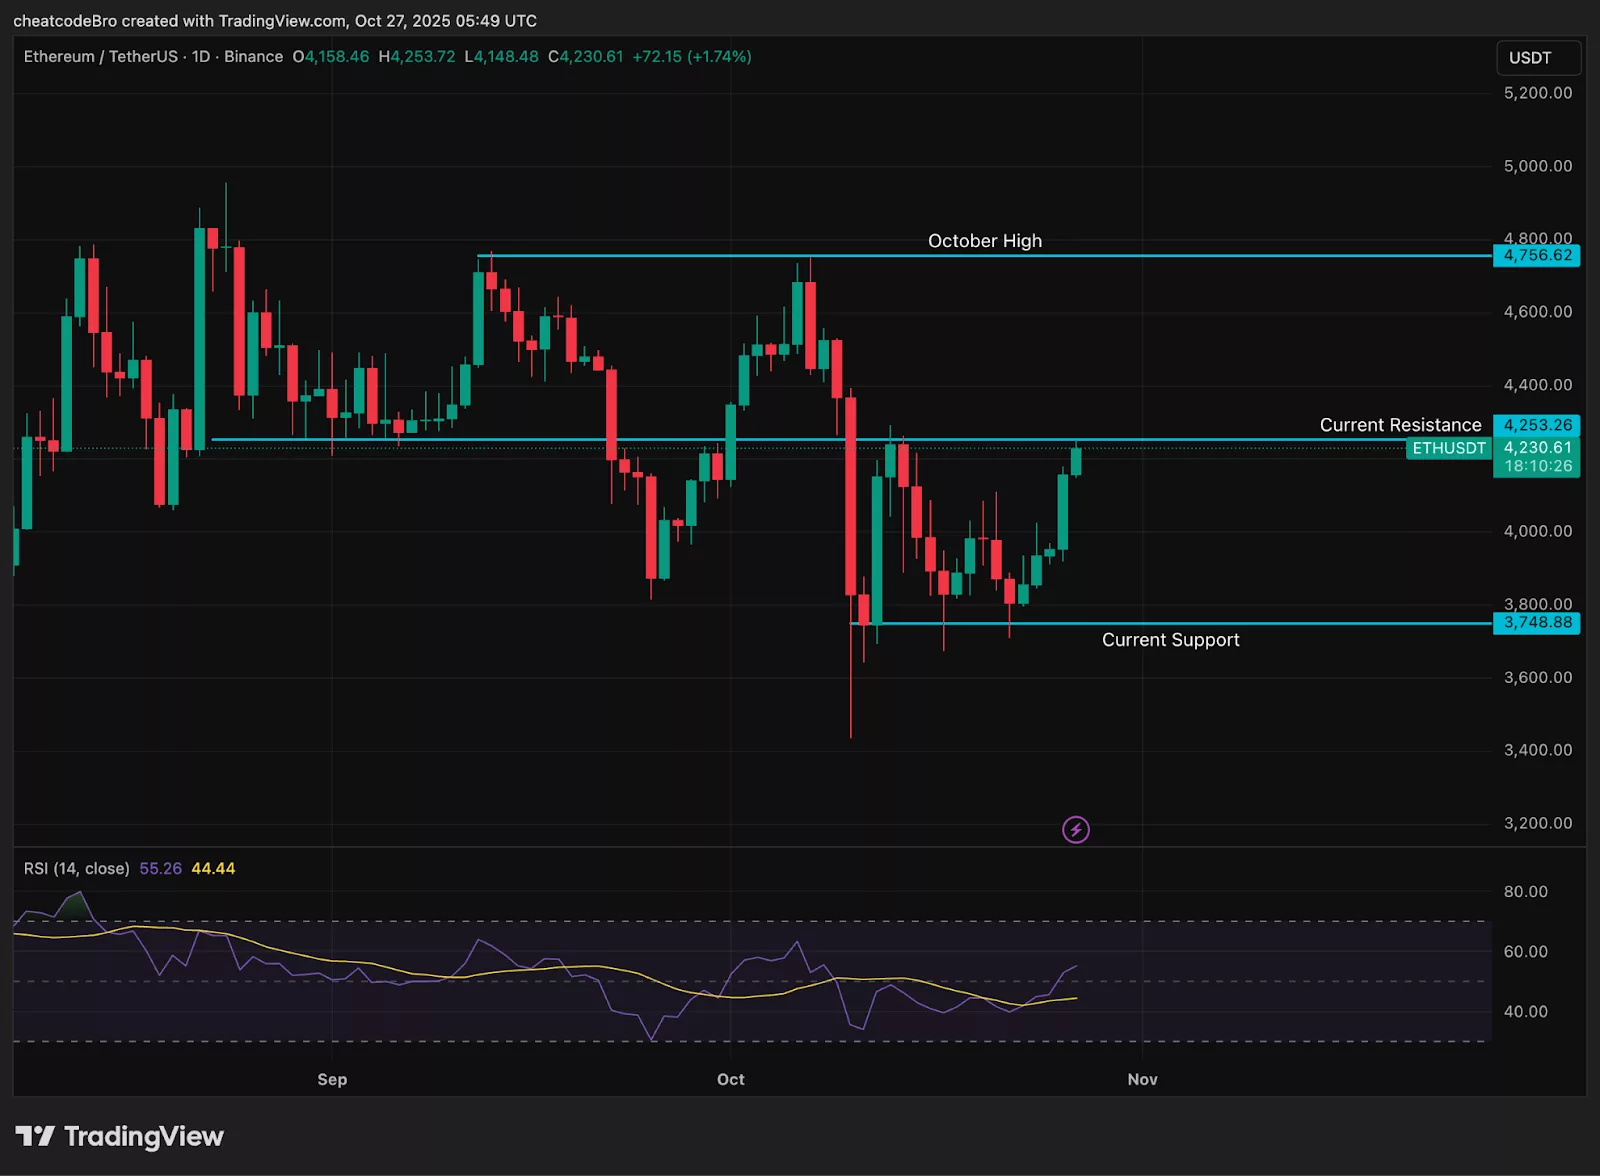Click the Ethereum / TetherUS symbol name
The height and width of the screenshot is (1176, 1600).
tap(100, 57)
